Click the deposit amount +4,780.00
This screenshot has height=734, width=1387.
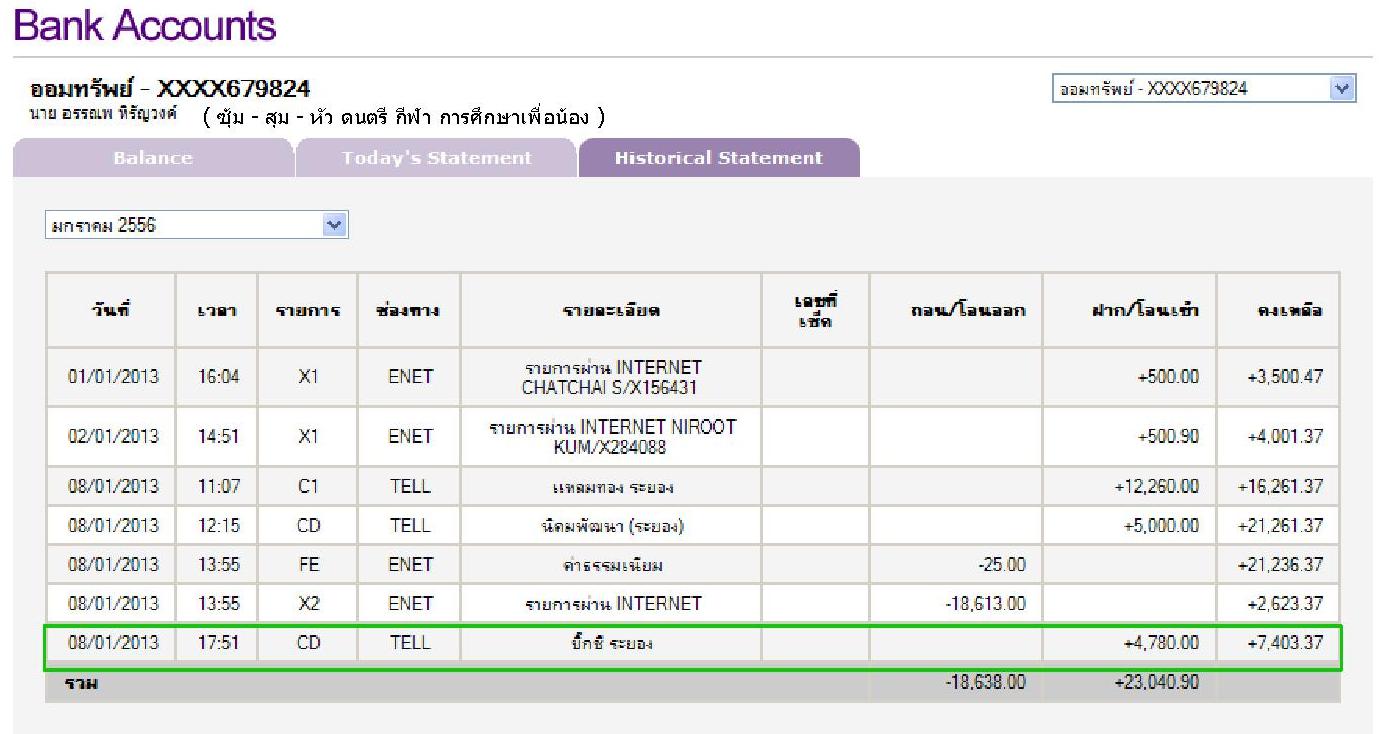pos(1162,643)
